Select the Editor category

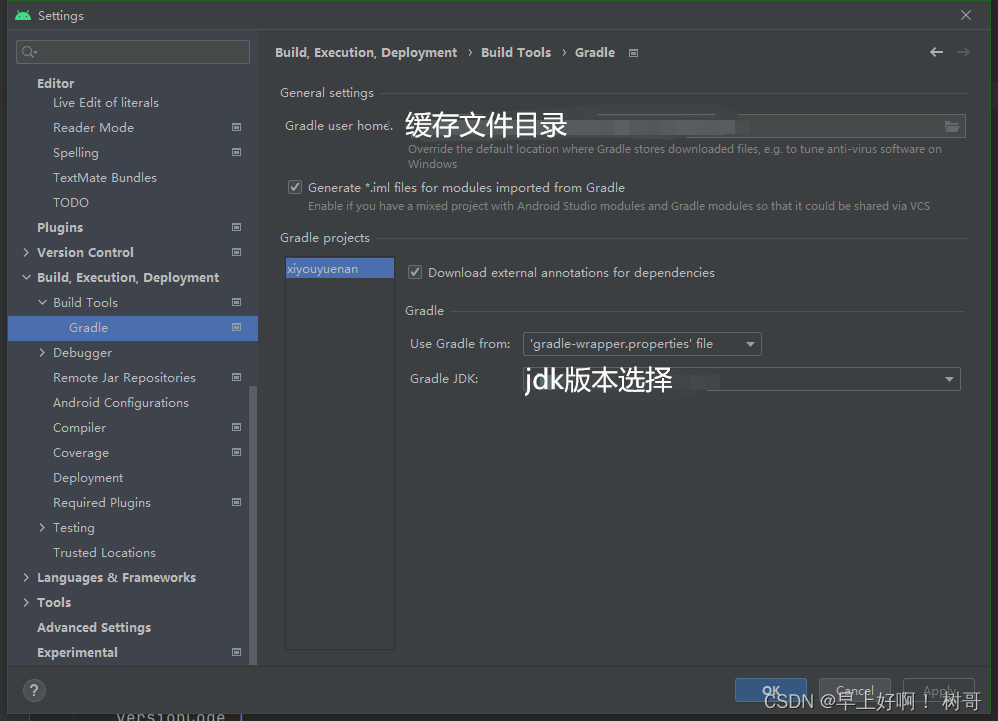pos(55,83)
